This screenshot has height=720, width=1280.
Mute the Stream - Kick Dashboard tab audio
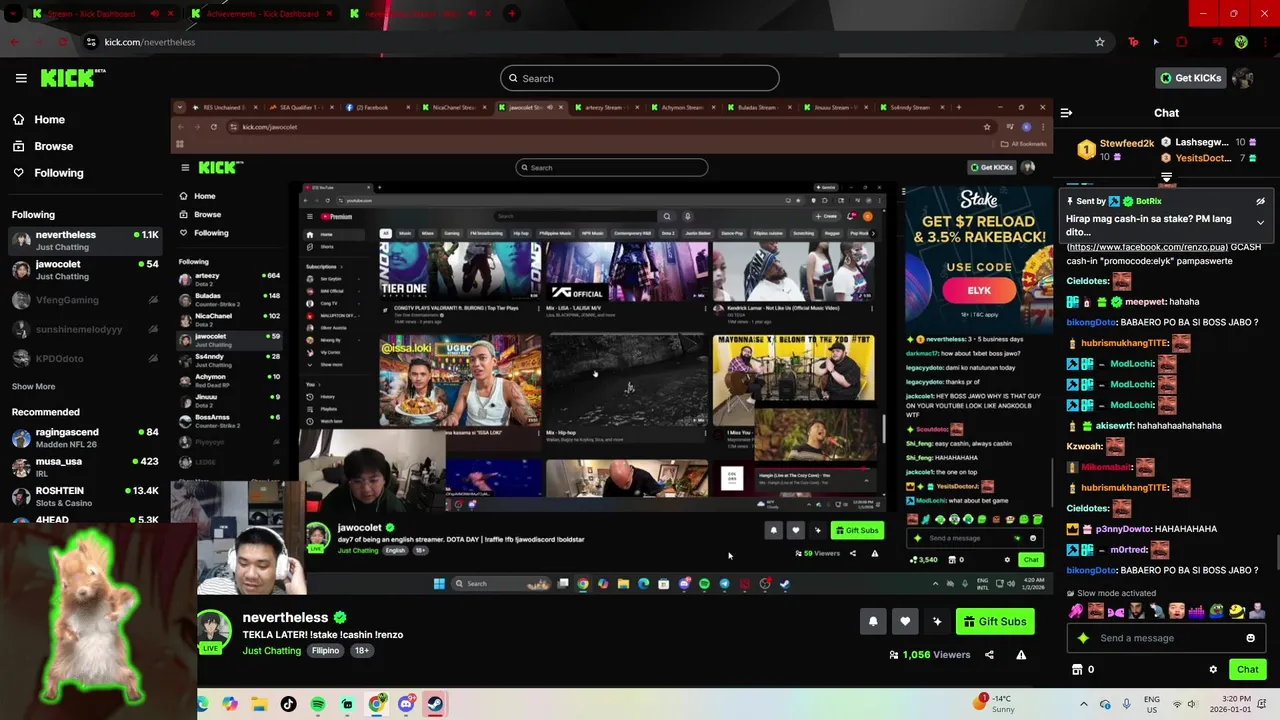coord(154,14)
